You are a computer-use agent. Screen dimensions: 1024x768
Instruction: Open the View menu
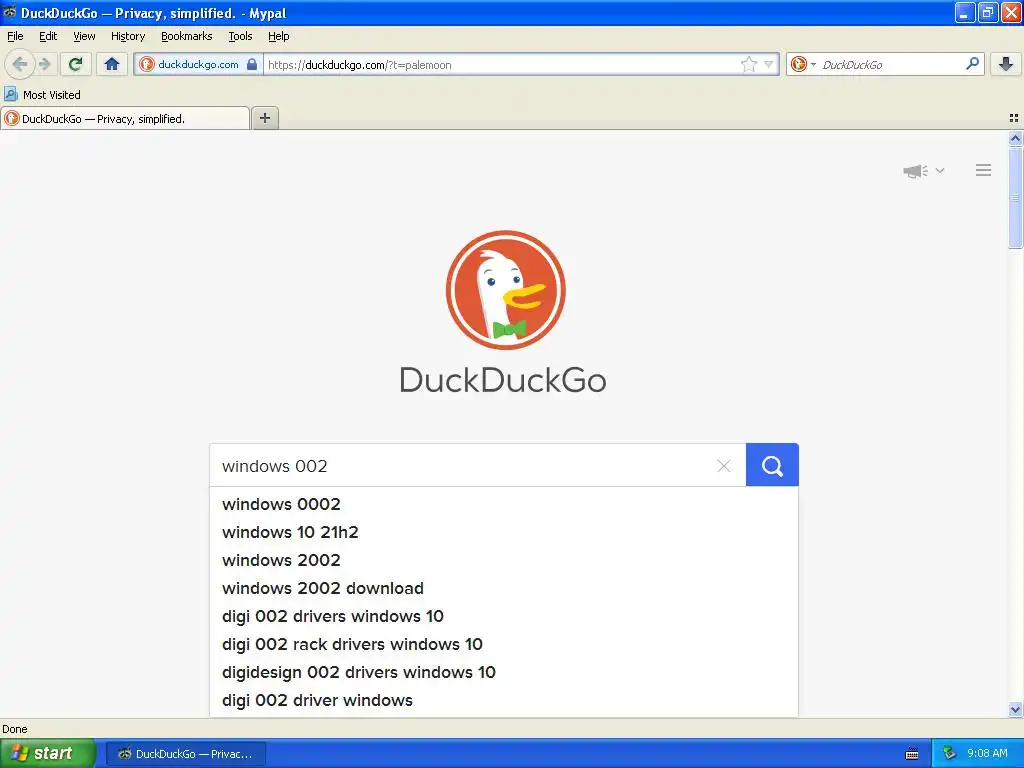(84, 36)
